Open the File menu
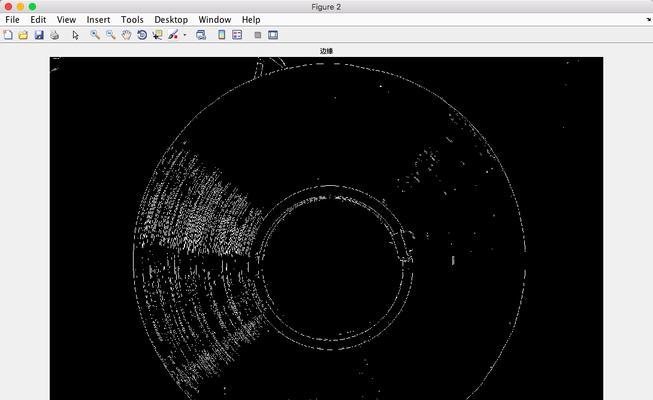The image size is (653, 400). [12, 20]
